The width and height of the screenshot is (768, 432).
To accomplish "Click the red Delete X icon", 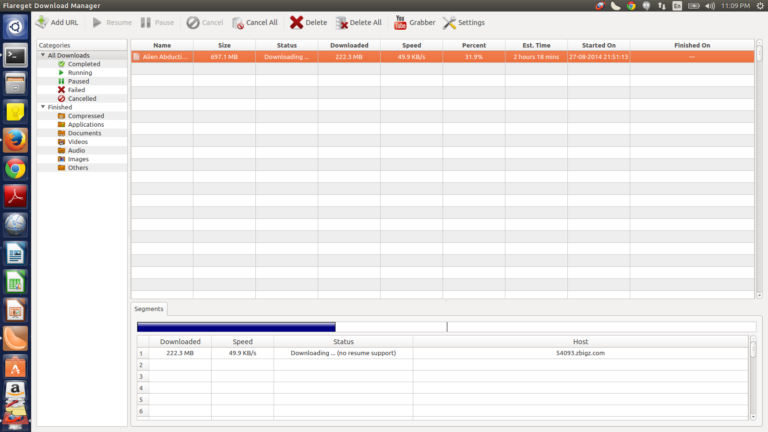I will (296, 22).
